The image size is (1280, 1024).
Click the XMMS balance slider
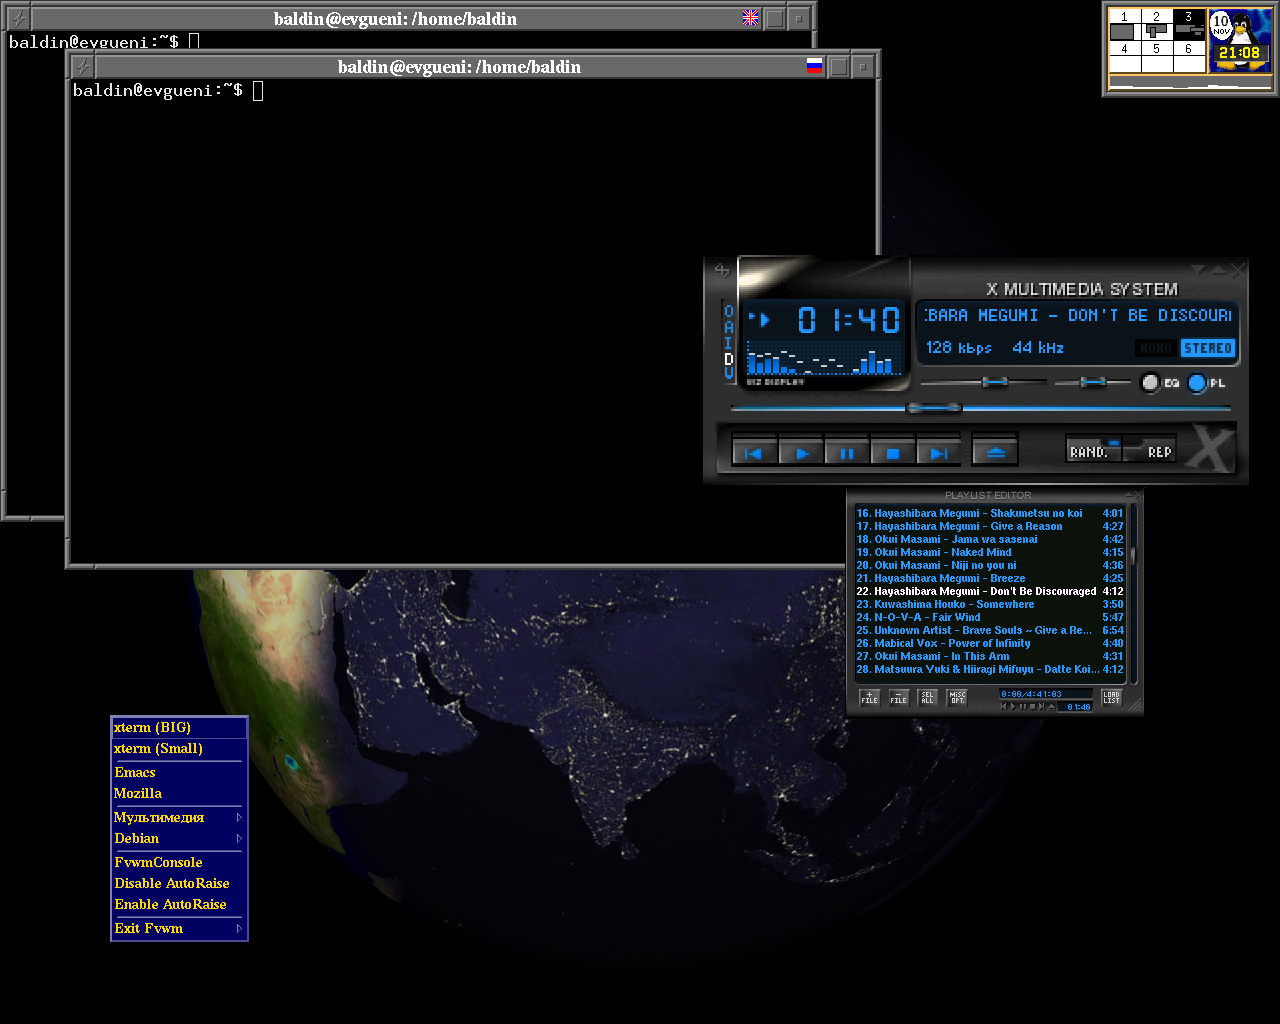point(1092,382)
